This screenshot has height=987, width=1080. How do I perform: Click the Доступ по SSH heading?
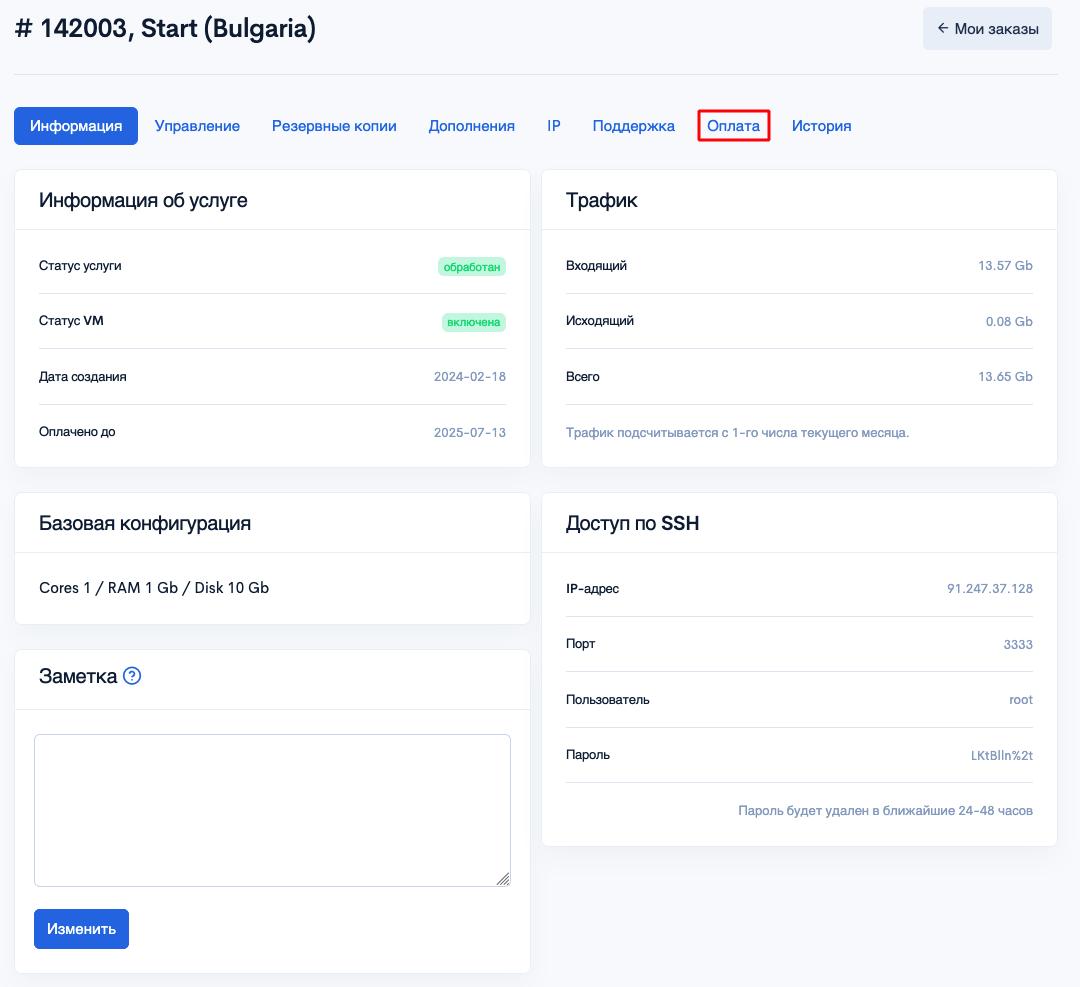632,523
